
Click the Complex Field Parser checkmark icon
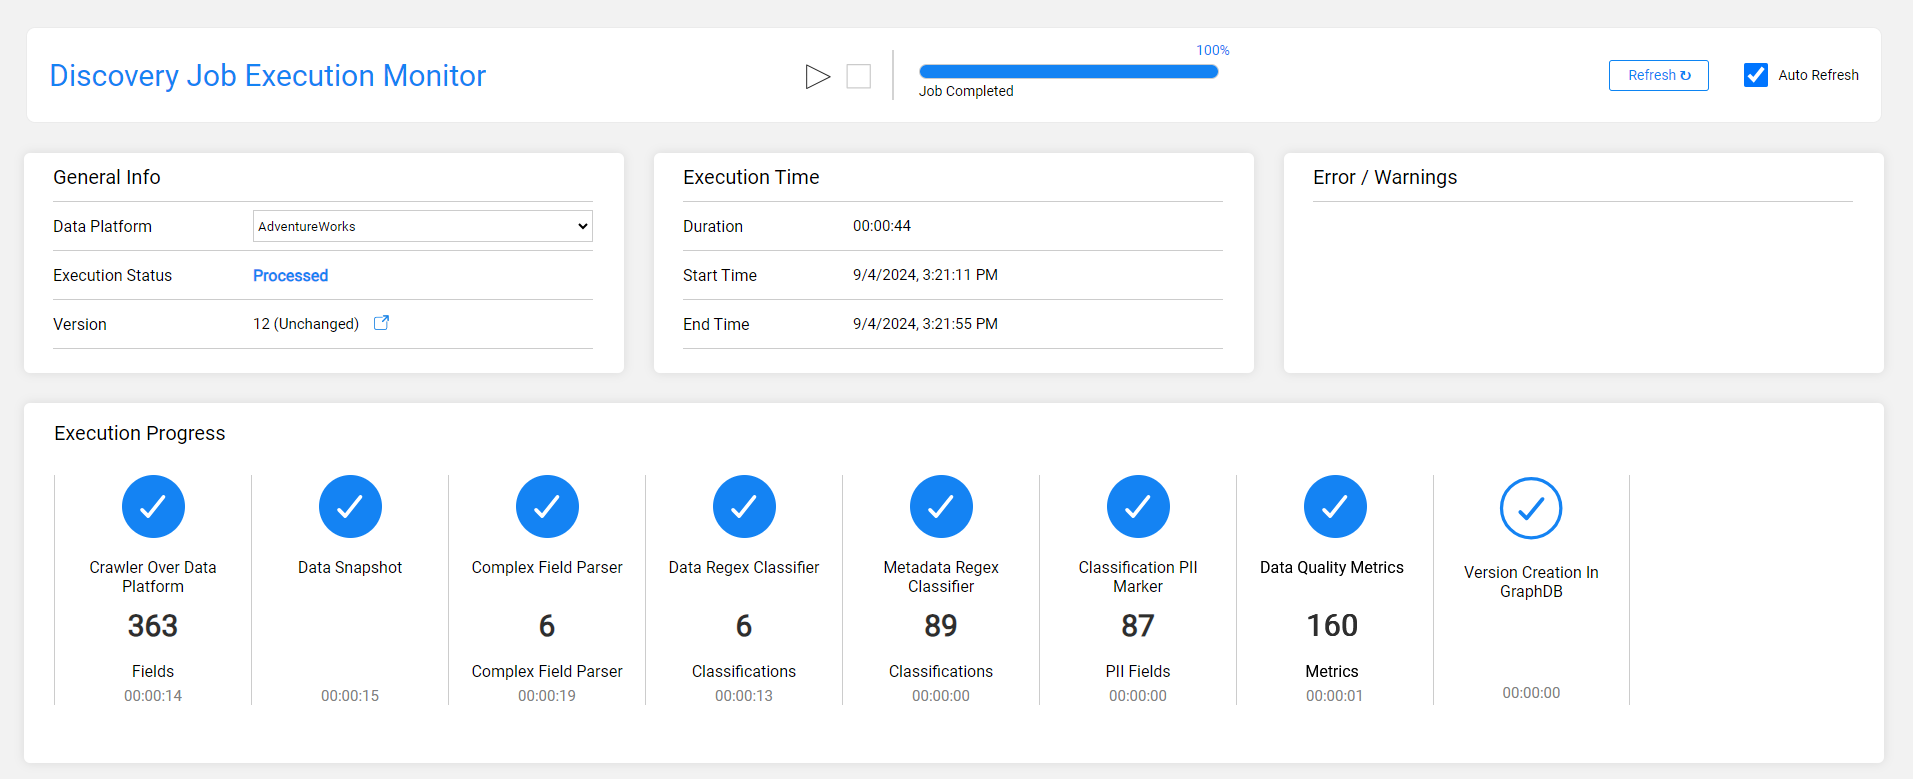[x=547, y=507]
